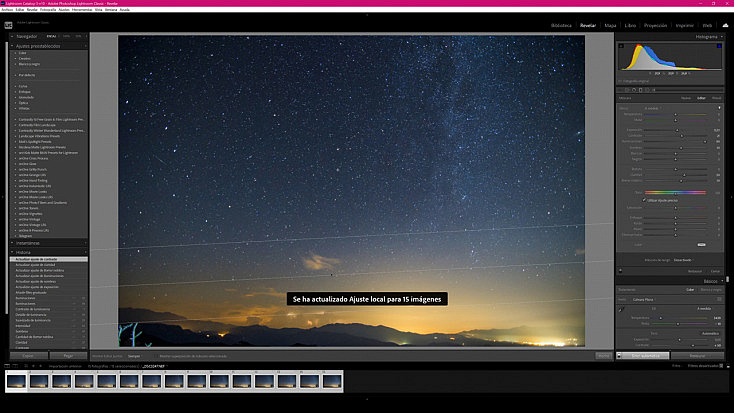Collapse the Navegador panel
The height and width of the screenshot is (413, 734).
(12, 36)
